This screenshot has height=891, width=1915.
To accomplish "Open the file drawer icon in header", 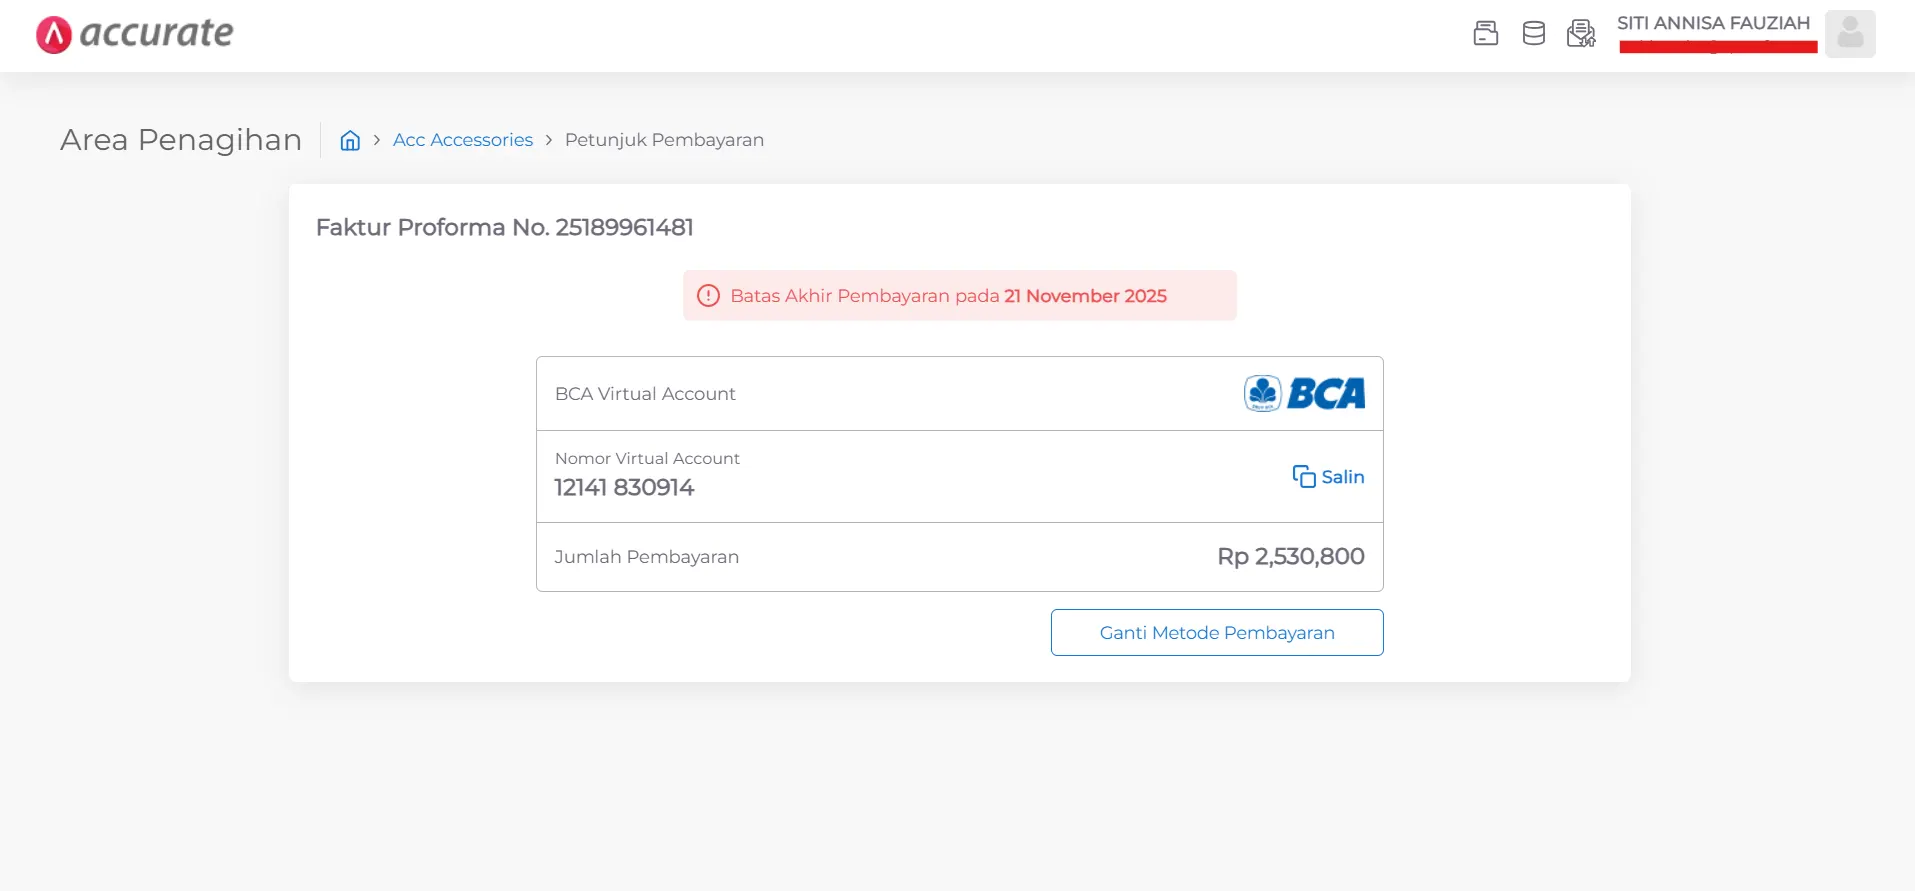I will pos(1485,34).
